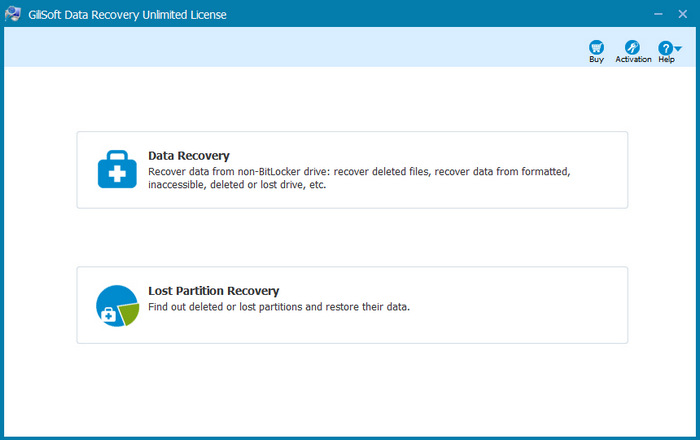Click the first-aid kit Data Recovery icon
This screenshot has width=700, height=440.
coord(117,169)
